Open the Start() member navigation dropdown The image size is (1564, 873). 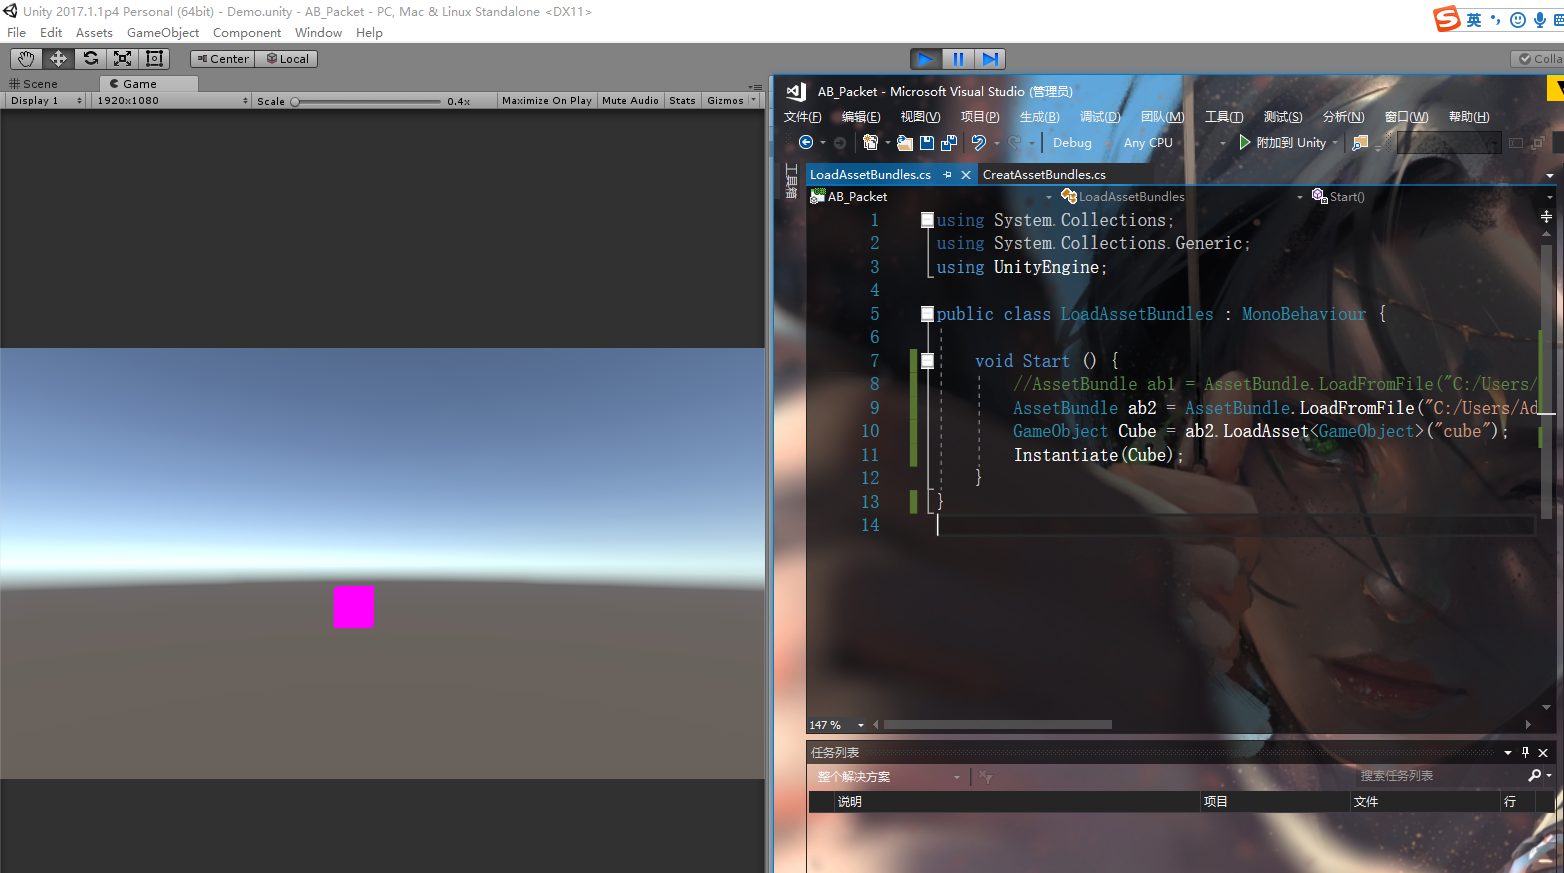(x=1432, y=197)
